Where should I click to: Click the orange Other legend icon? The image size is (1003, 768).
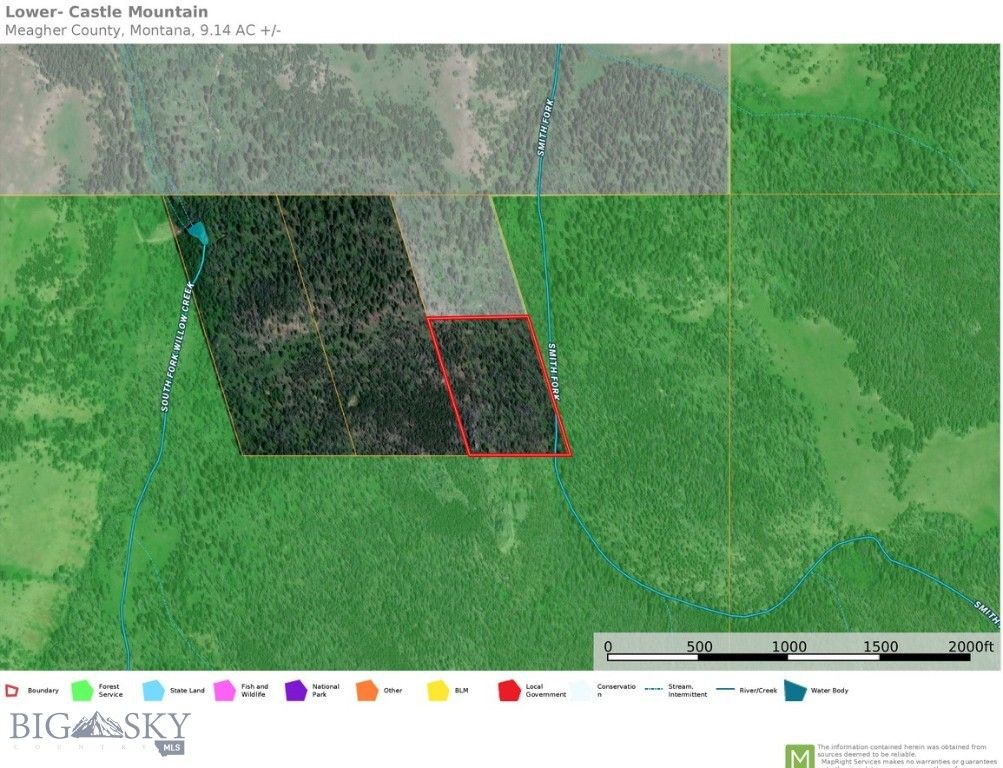pos(366,690)
